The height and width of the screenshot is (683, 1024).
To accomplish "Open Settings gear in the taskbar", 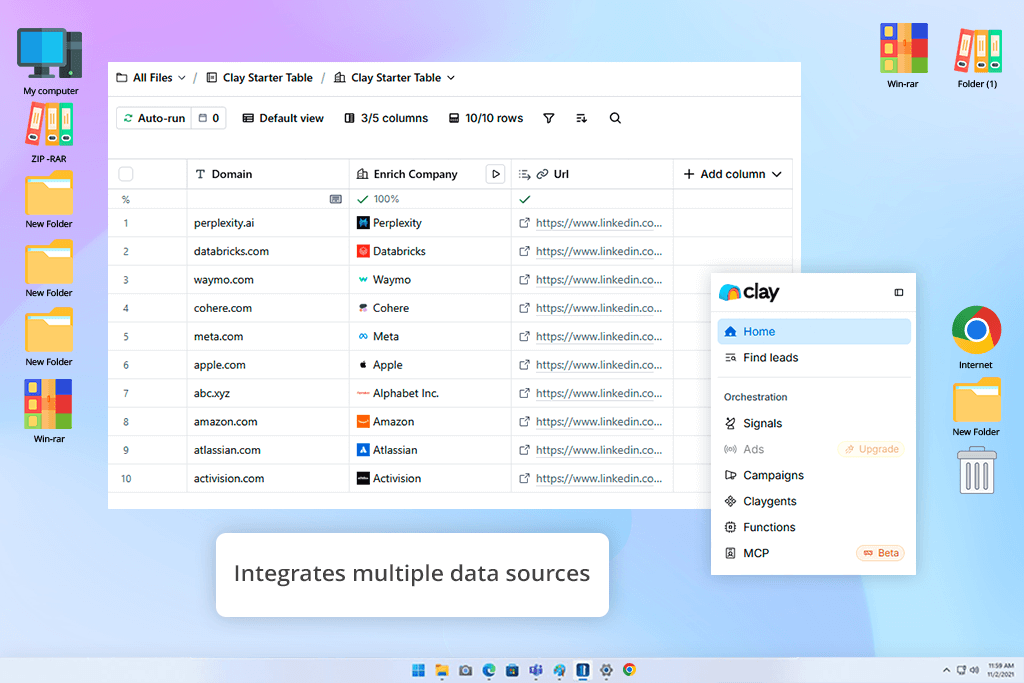I will [606, 670].
